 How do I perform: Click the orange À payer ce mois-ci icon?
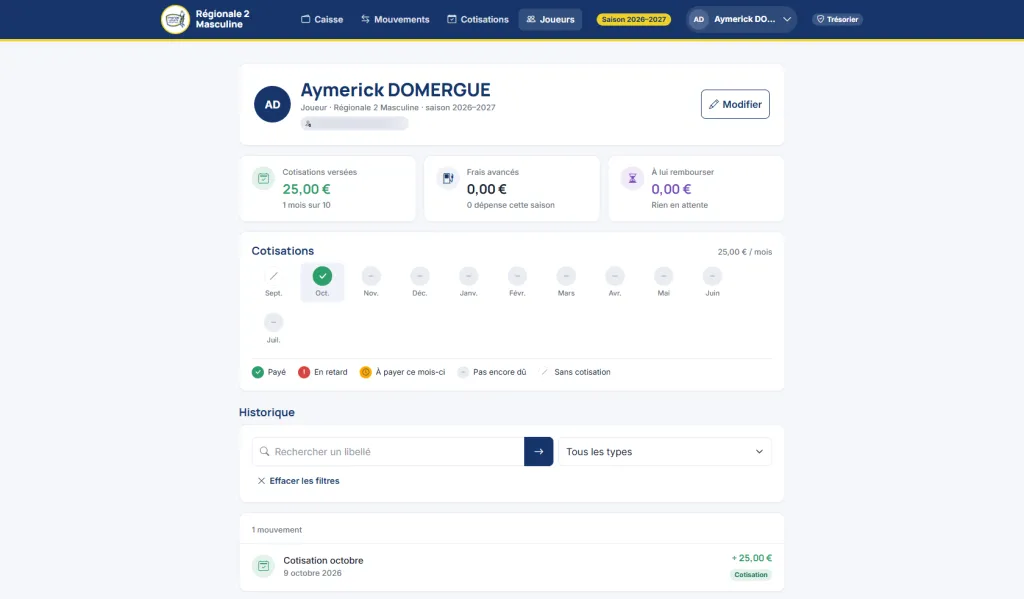pyautogui.click(x=366, y=372)
